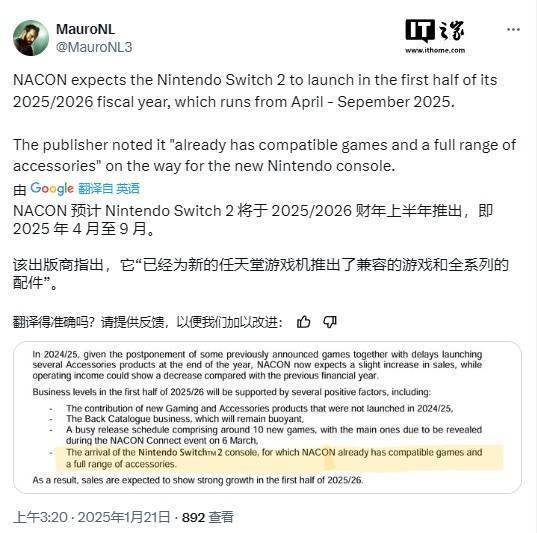Open the MauroNL display name link
This screenshot has height=533, width=537.
point(85,29)
